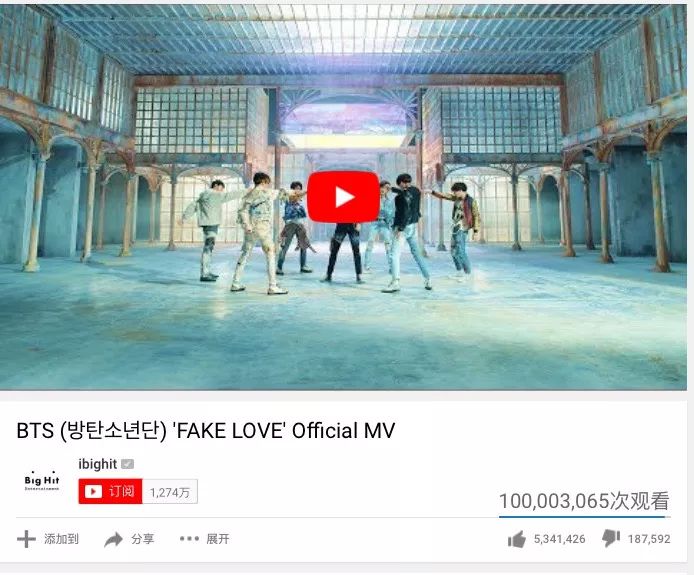The height and width of the screenshot is (575, 694).
Task: Click the three dots more icon
Action: tap(189, 539)
